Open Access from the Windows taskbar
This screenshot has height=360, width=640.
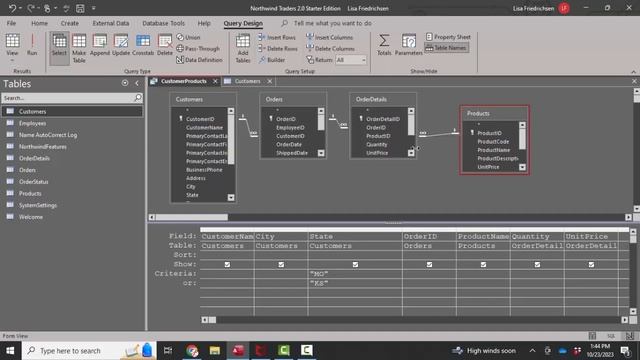pyautogui.click(x=238, y=350)
